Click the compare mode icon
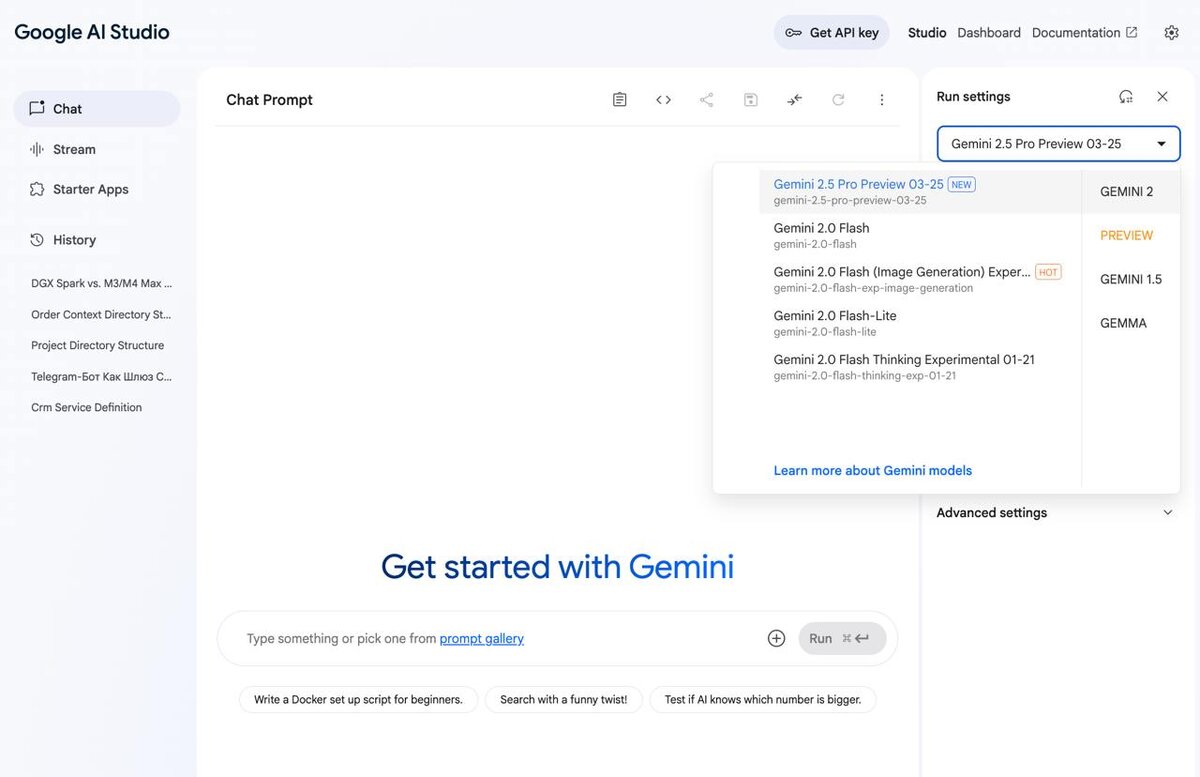This screenshot has height=777, width=1200. 794,100
